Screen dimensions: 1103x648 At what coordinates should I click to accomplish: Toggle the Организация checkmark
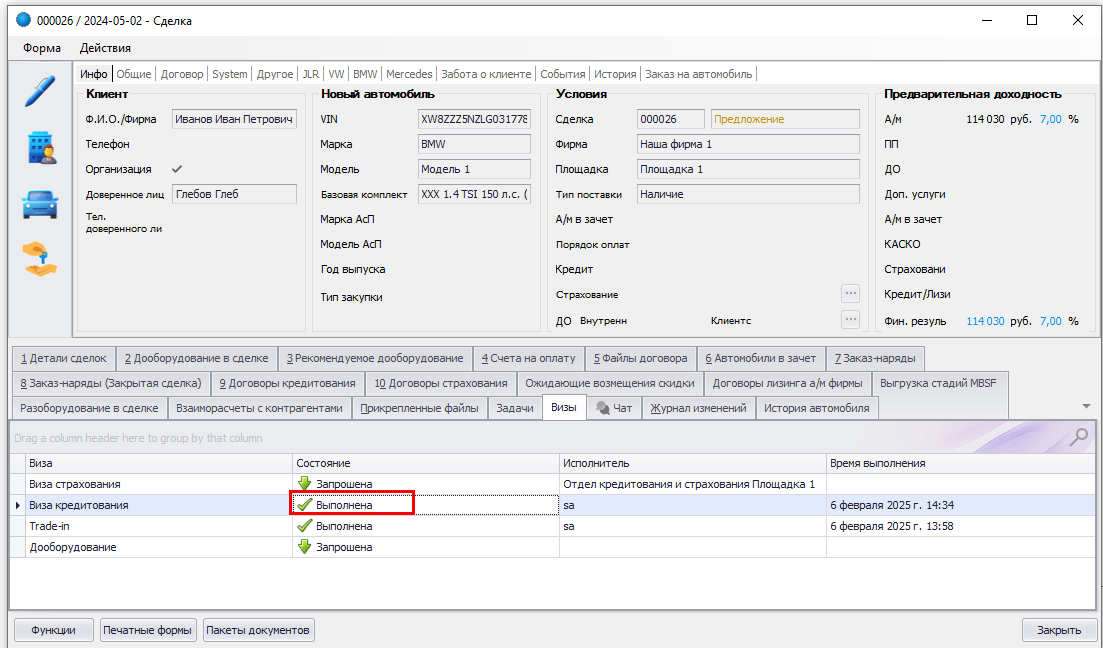tap(177, 169)
